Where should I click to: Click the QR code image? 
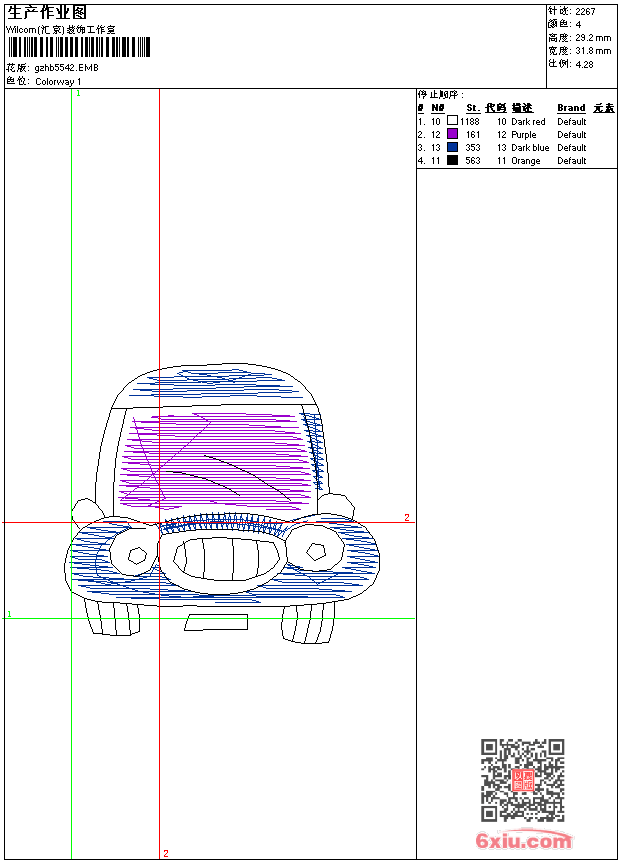522,780
